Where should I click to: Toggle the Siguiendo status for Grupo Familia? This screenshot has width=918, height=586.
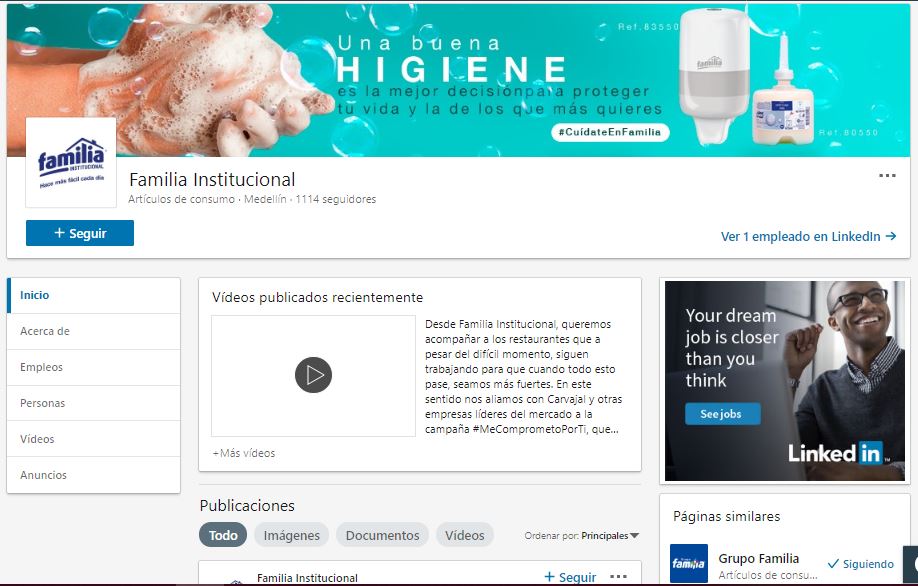pyautogui.click(x=861, y=564)
